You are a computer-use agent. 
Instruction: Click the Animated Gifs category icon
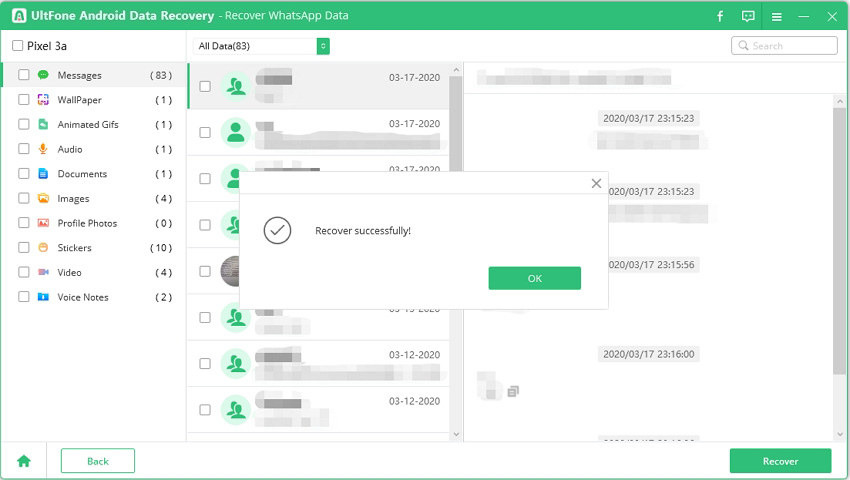click(x=43, y=124)
